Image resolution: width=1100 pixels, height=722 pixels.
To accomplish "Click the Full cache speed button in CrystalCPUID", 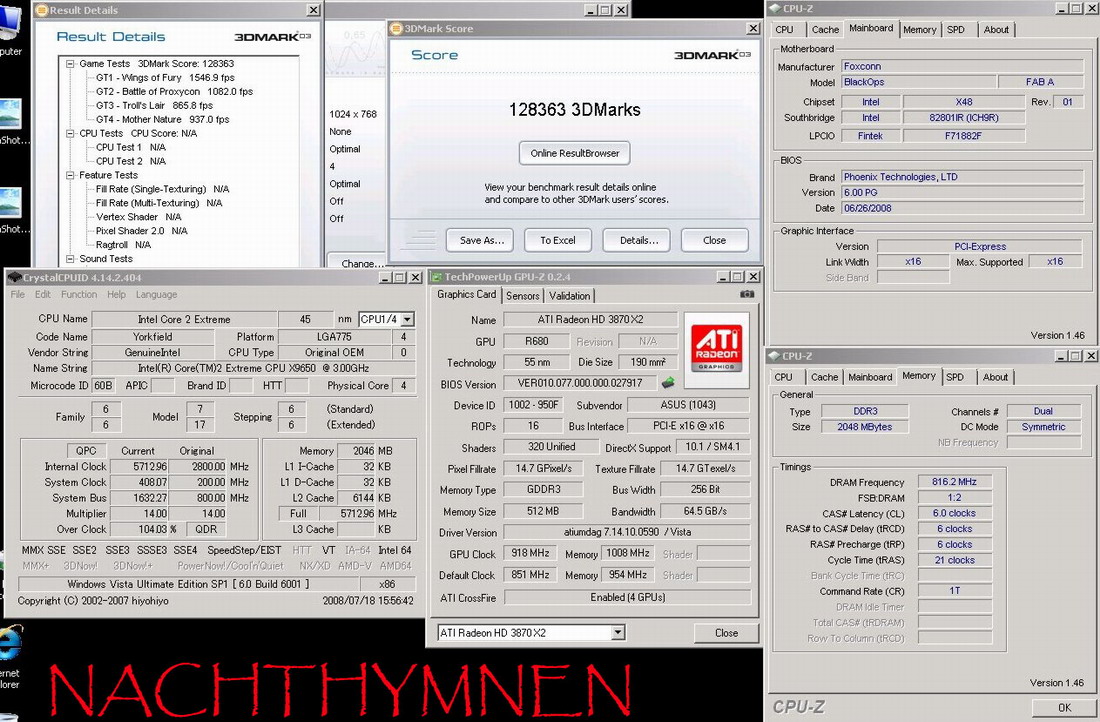I will point(298,514).
